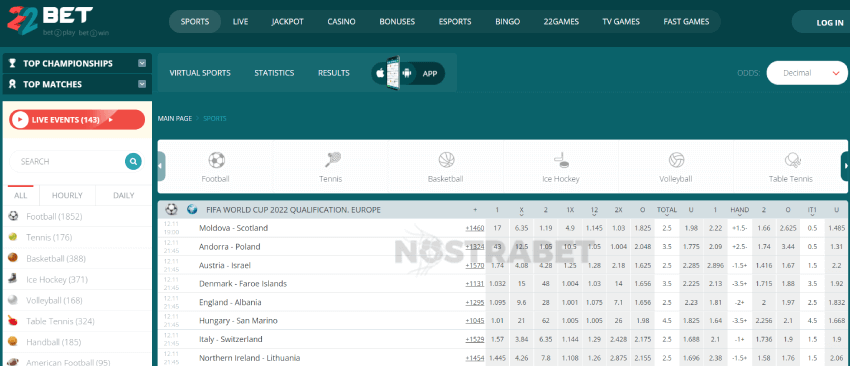The image size is (850, 366).
Task: Expand the TOTAL column header chevron
Action: coord(667,215)
